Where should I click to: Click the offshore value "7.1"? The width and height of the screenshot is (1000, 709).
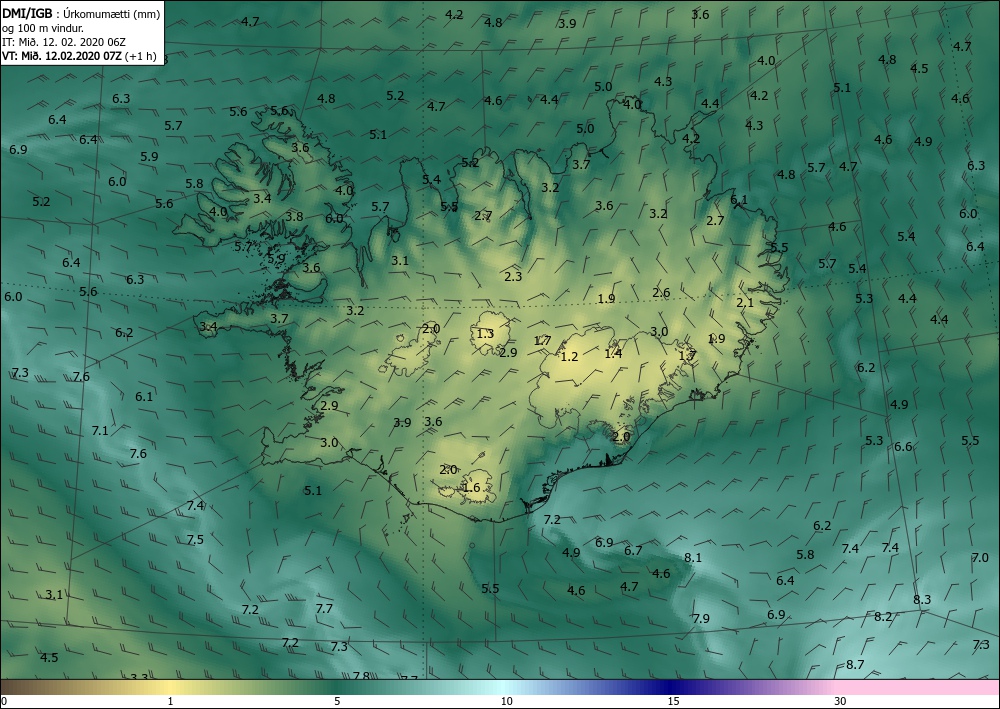tap(100, 431)
